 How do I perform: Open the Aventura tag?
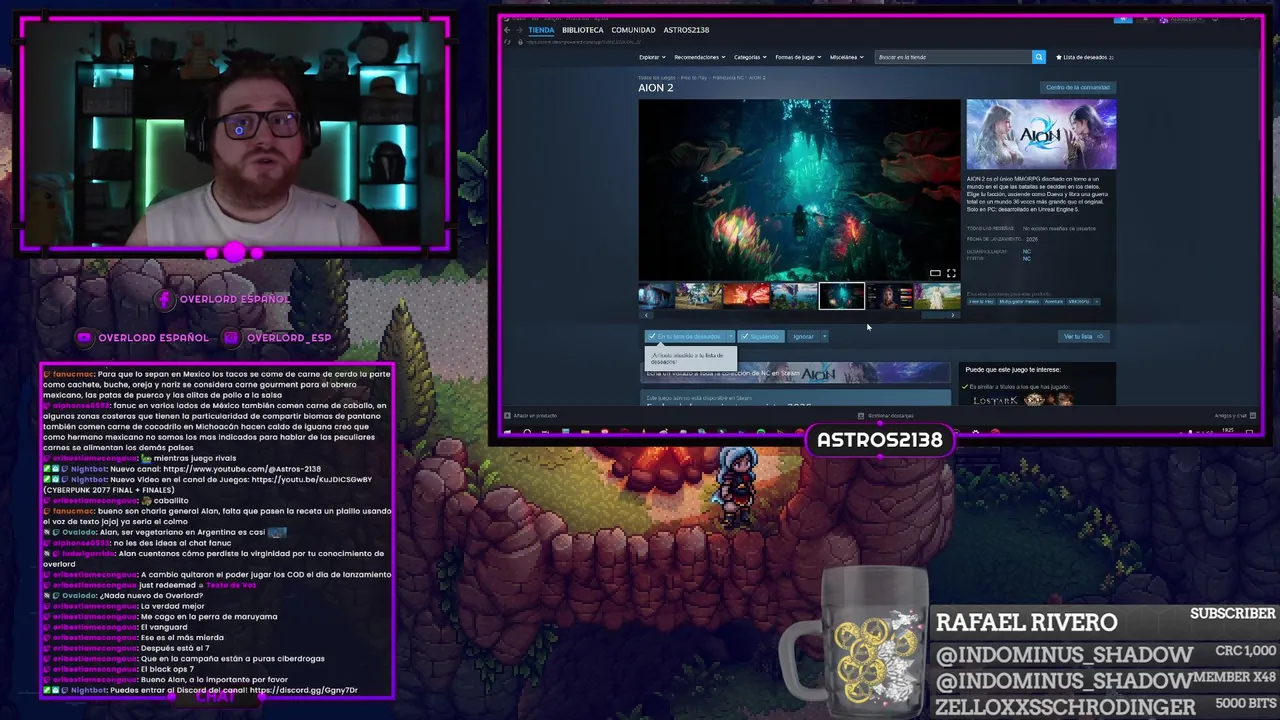coord(1054,301)
